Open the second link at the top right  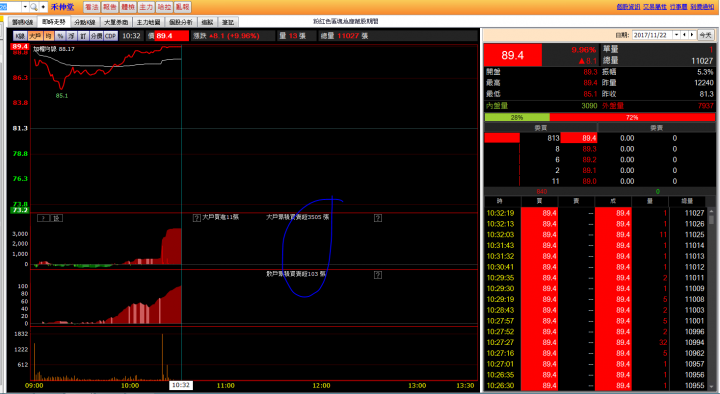(x=655, y=6)
